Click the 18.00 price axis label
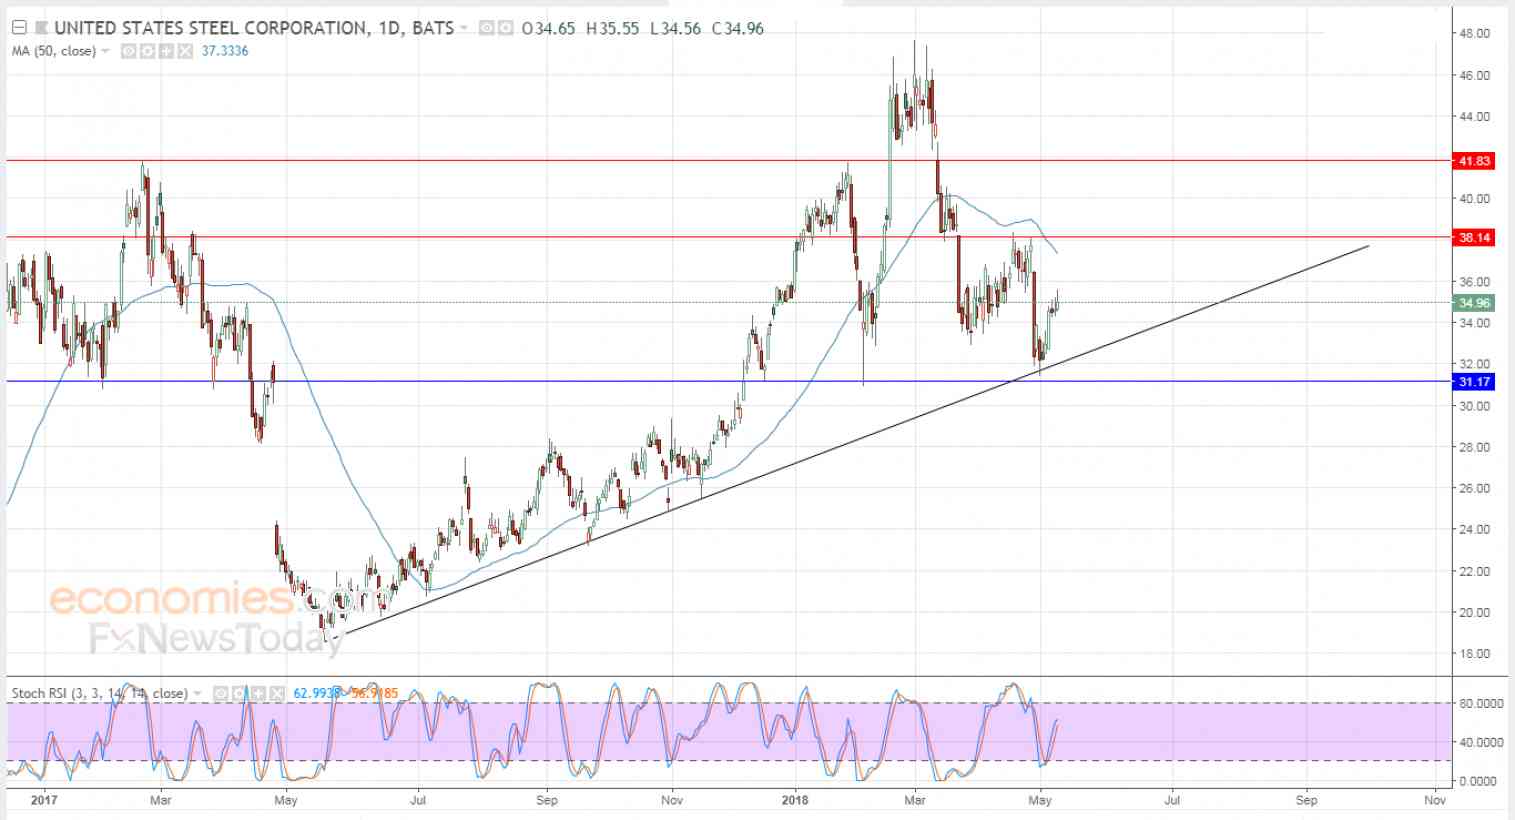Screen dimensions: 1515x820 tap(1475, 654)
